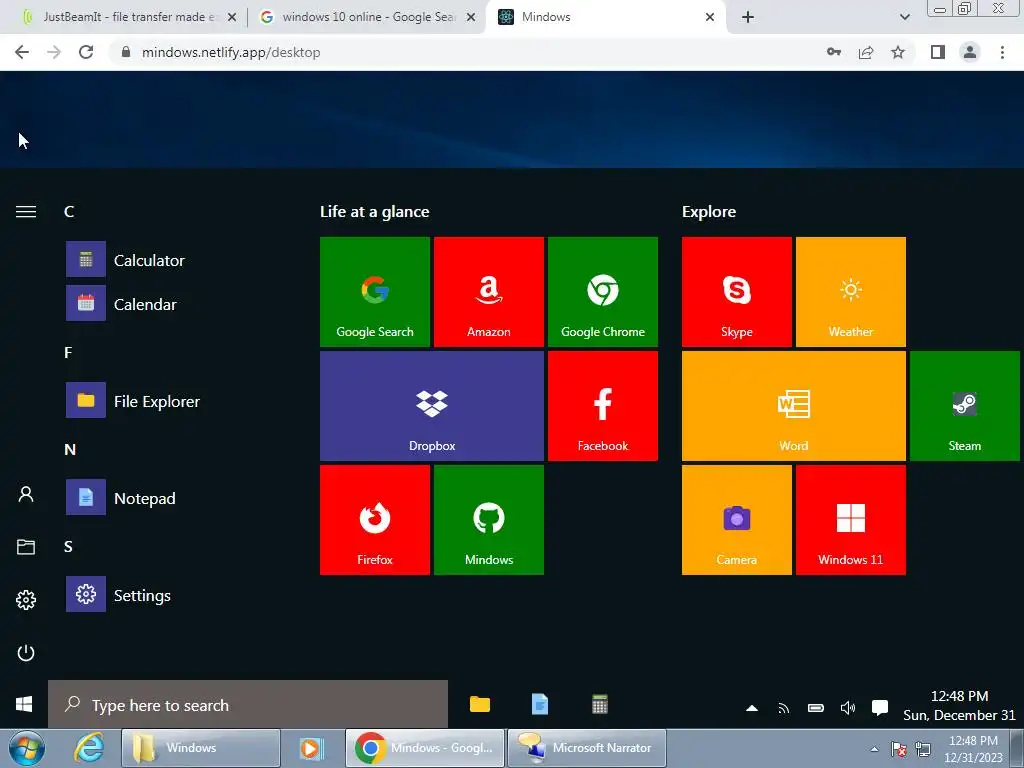This screenshot has height=768, width=1024.
Task: Toggle the Chrome side panel
Action: (938, 52)
